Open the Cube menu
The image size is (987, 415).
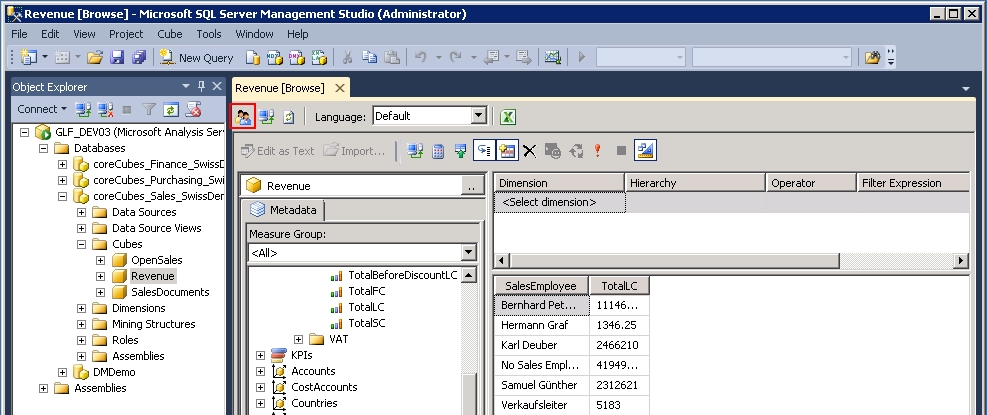pyautogui.click(x=169, y=34)
